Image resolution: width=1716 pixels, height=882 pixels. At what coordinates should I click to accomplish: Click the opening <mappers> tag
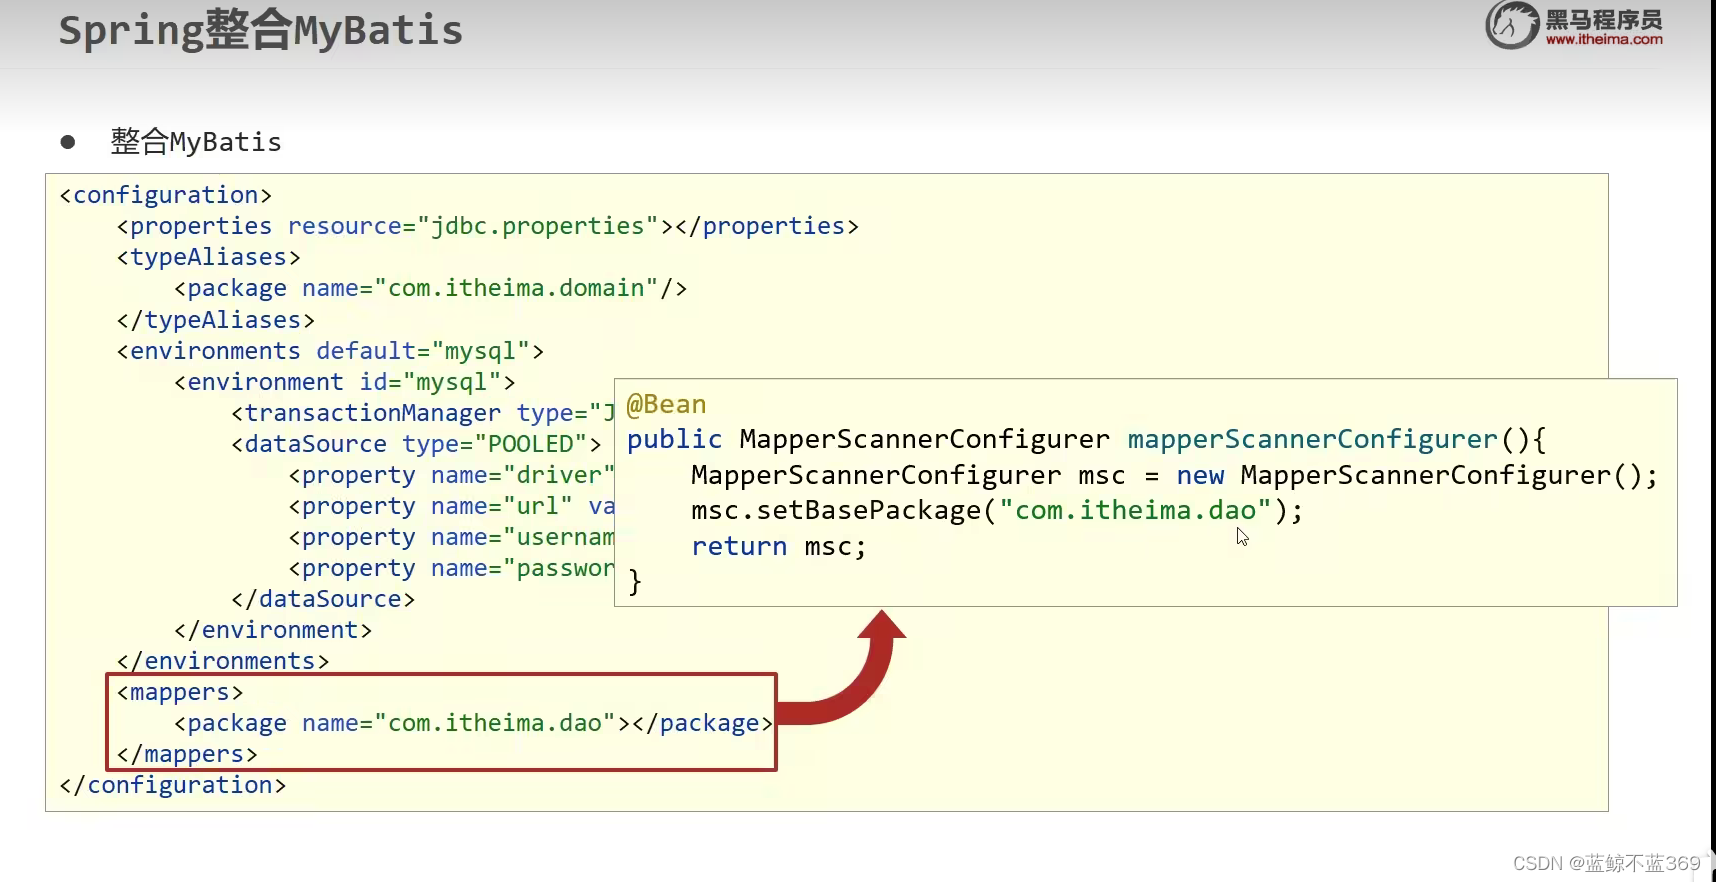(180, 692)
